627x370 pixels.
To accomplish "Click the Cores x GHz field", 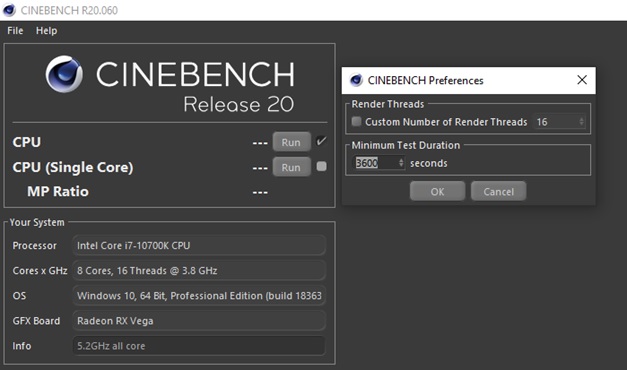I will coord(199,270).
